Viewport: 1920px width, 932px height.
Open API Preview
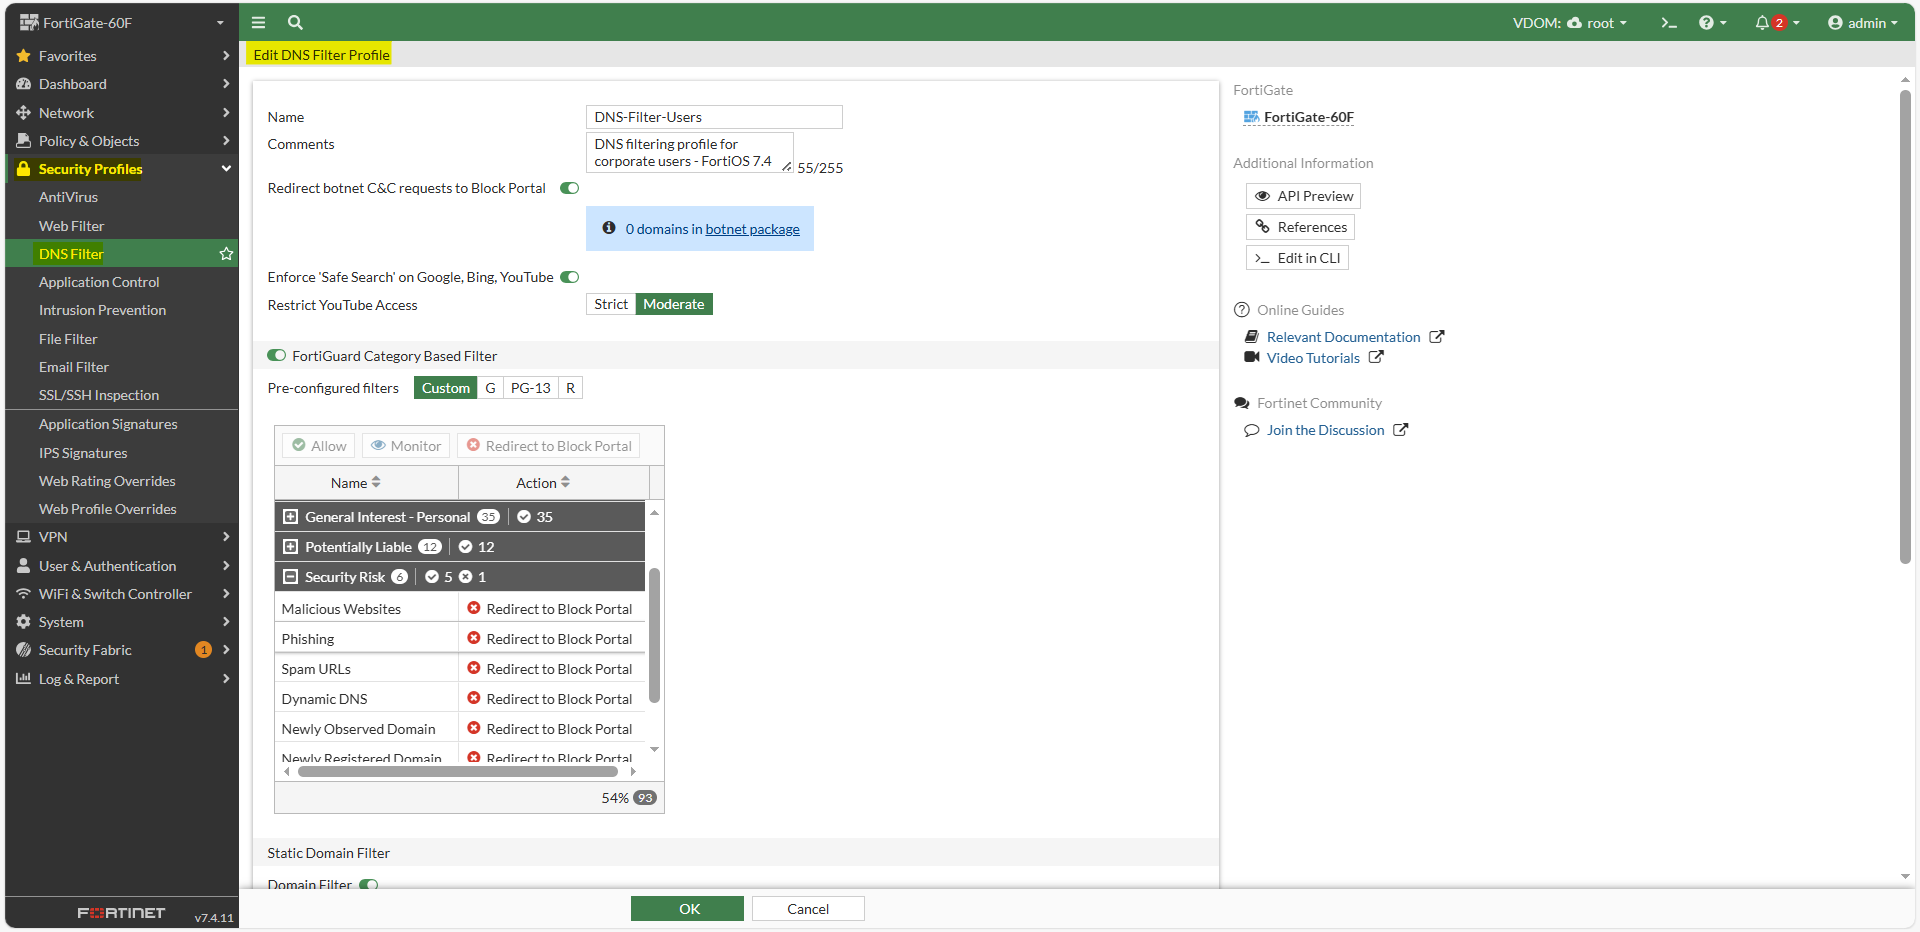pos(1303,196)
